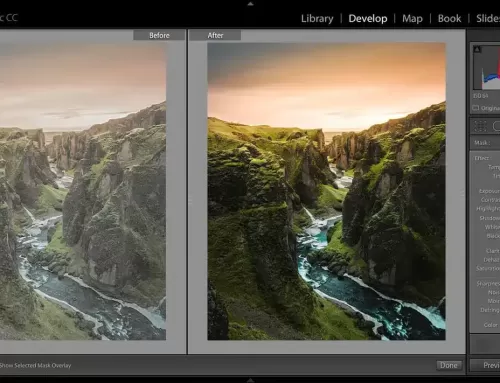Toggle the bottom filmstrip panel arrow
This screenshot has width=500, height=383.
(250, 380)
